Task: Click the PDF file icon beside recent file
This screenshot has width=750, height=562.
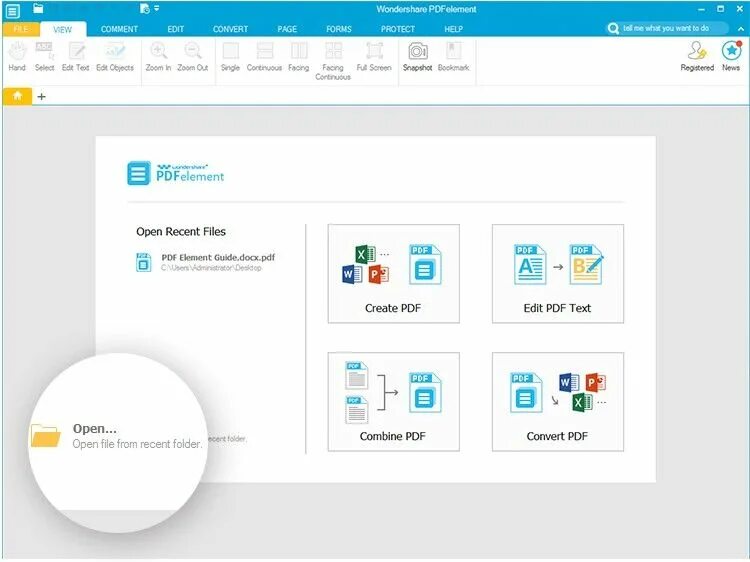Action: 143,262
